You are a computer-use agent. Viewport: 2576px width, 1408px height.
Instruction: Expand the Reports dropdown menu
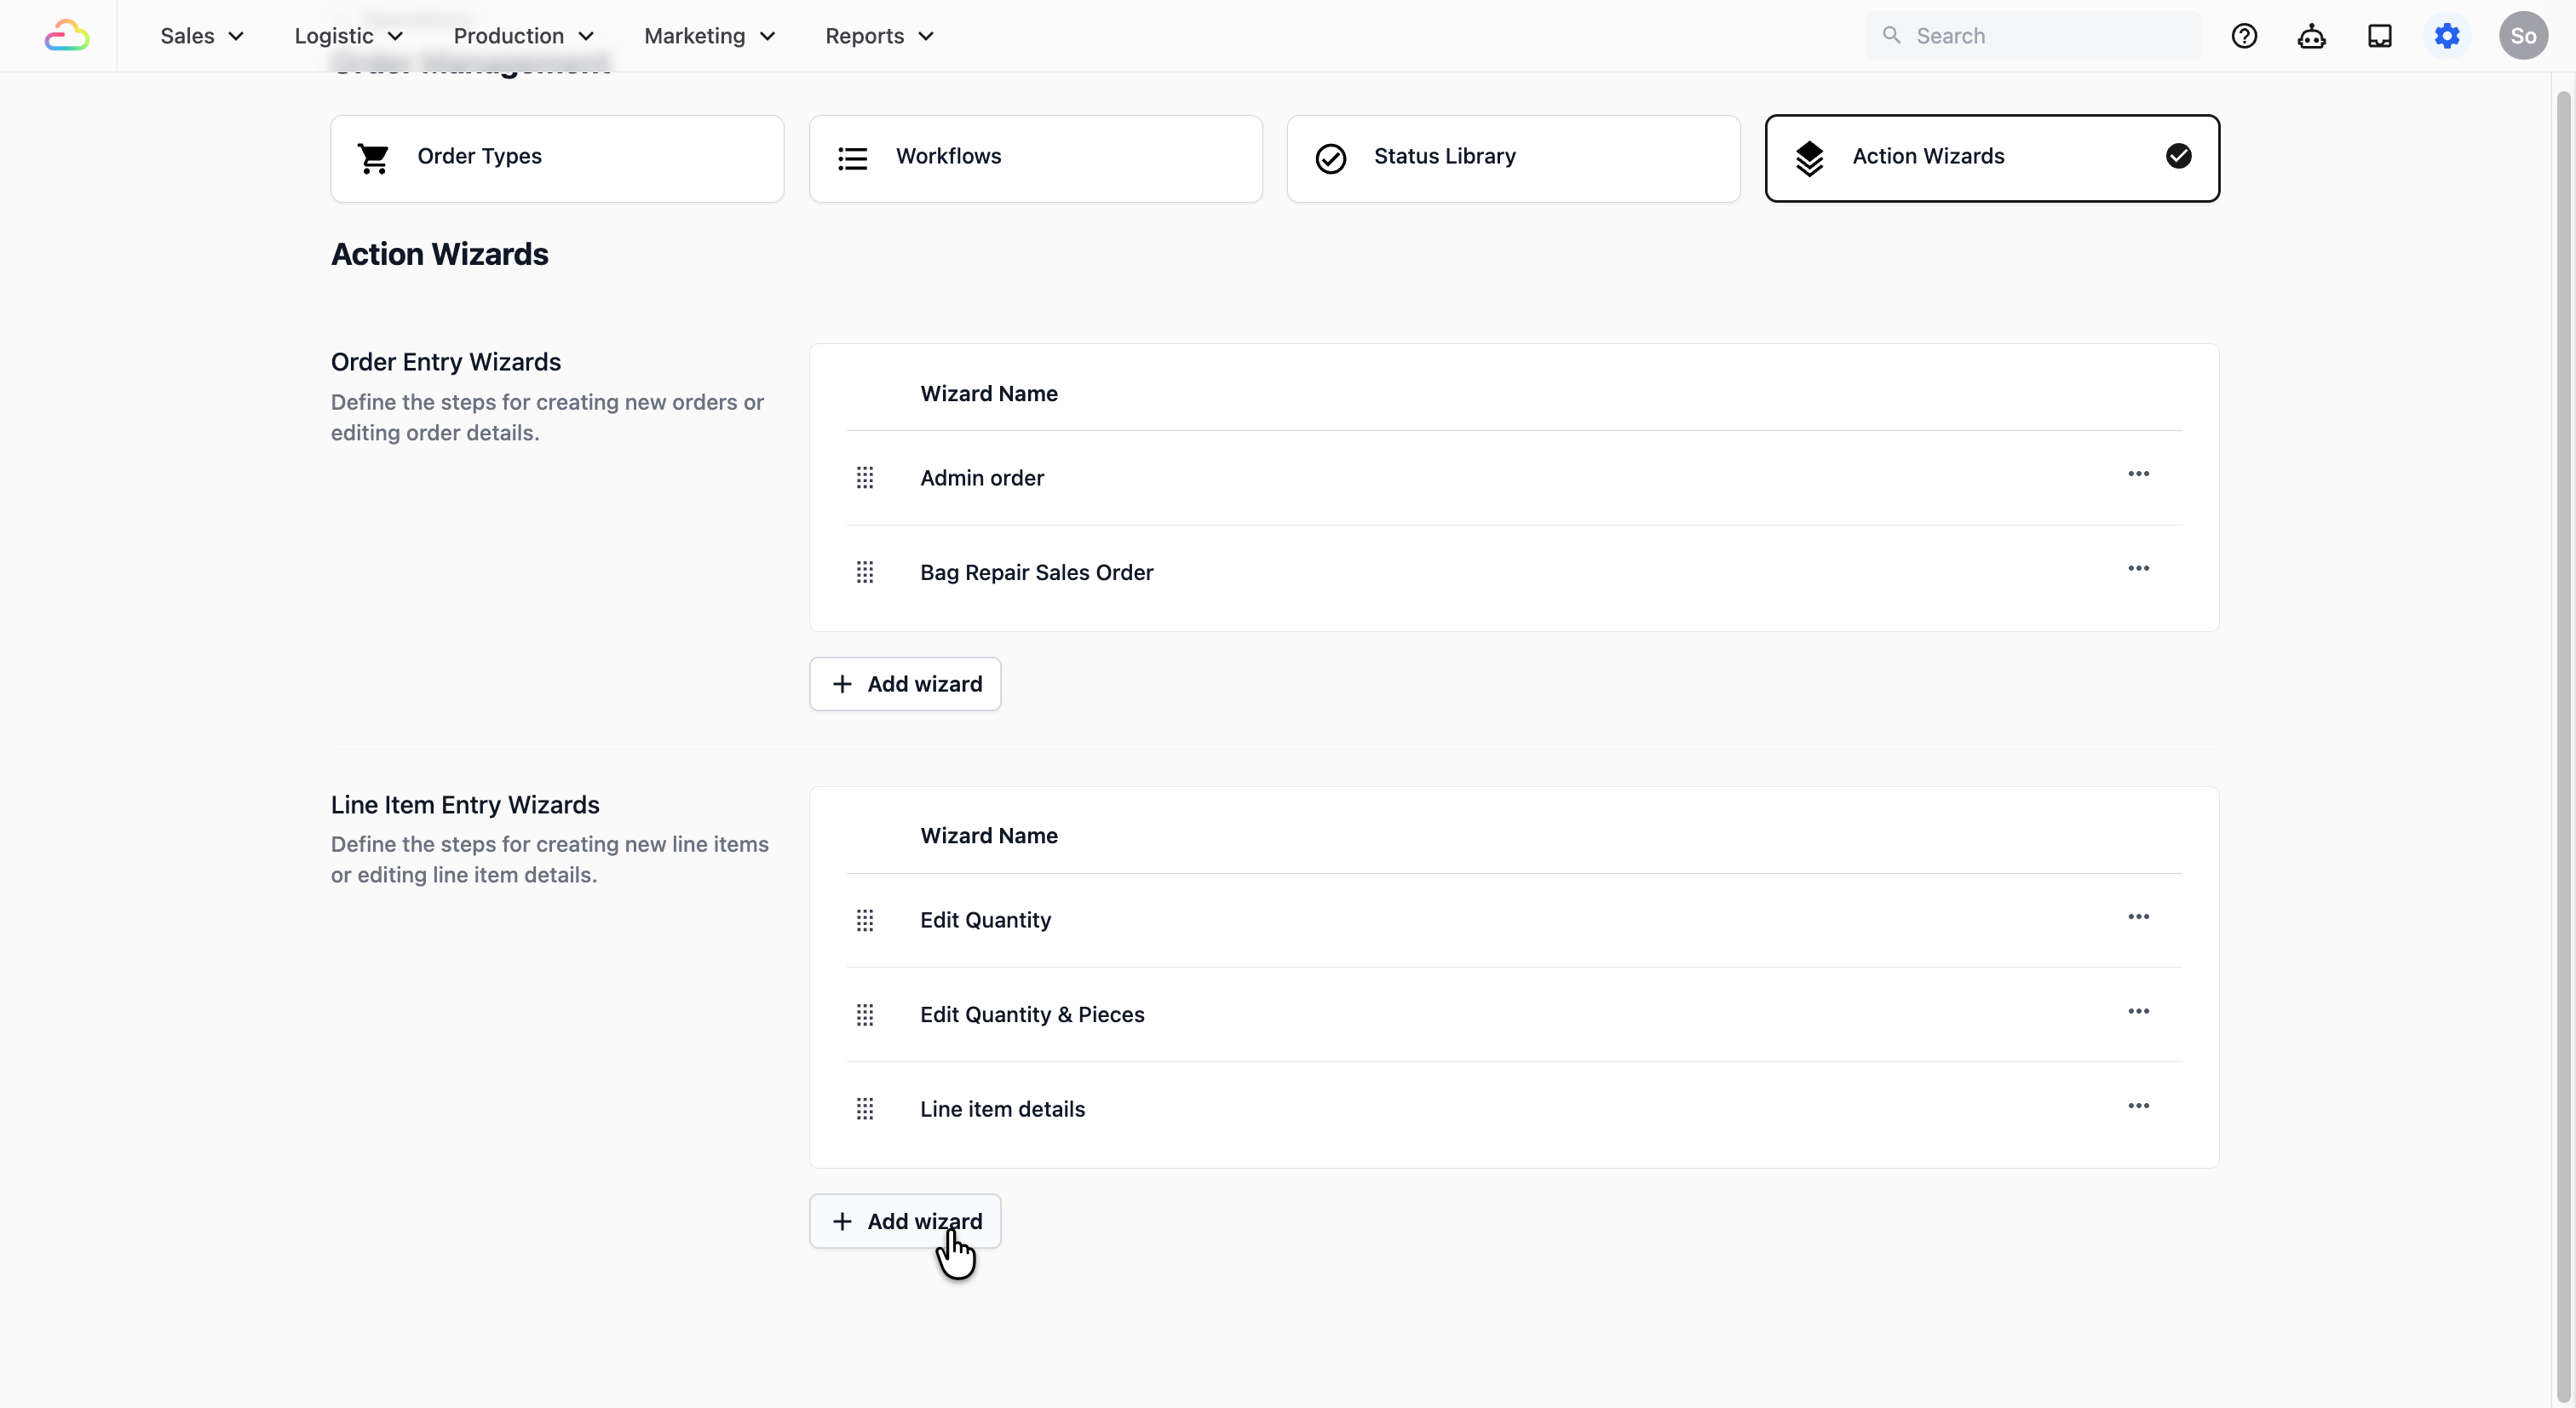point(879,36)
